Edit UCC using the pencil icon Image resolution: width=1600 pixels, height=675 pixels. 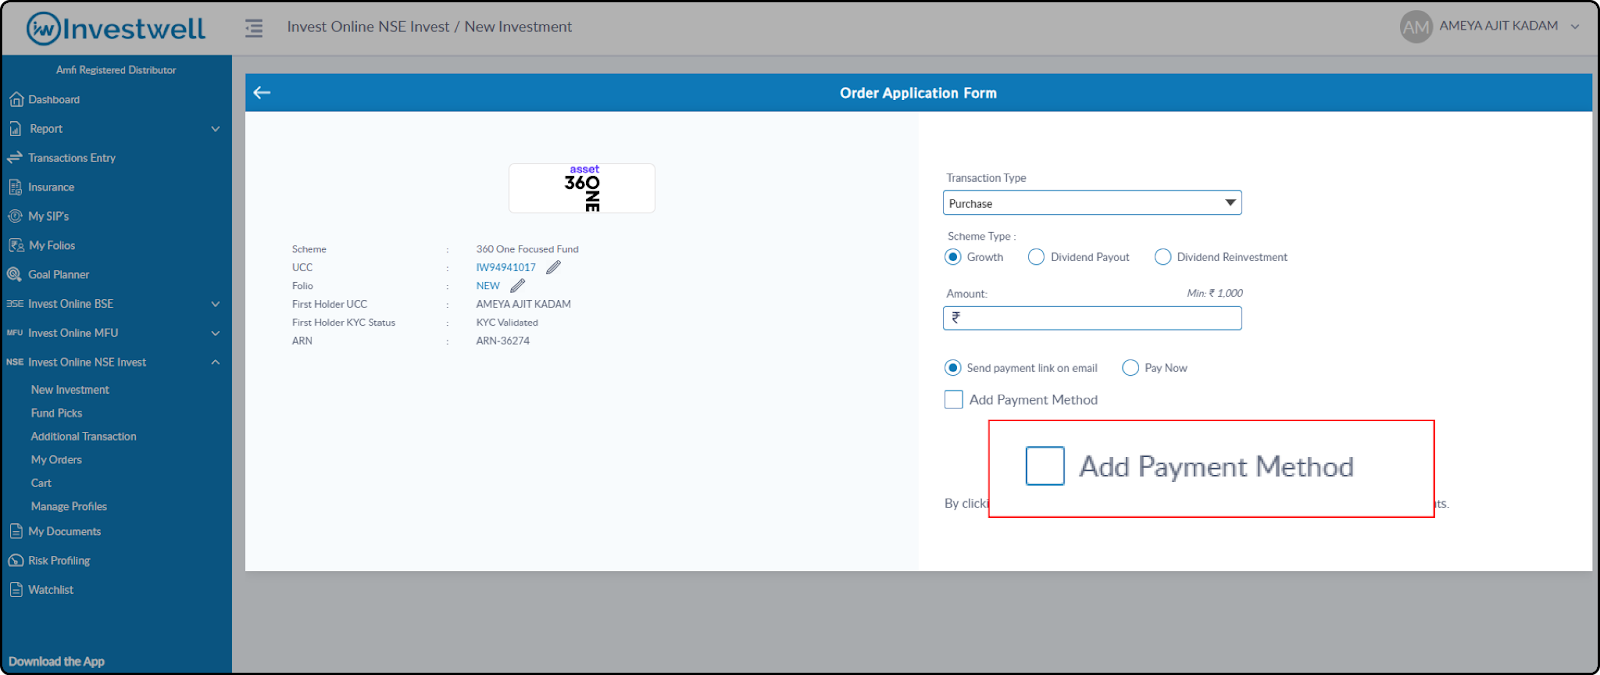554,267
